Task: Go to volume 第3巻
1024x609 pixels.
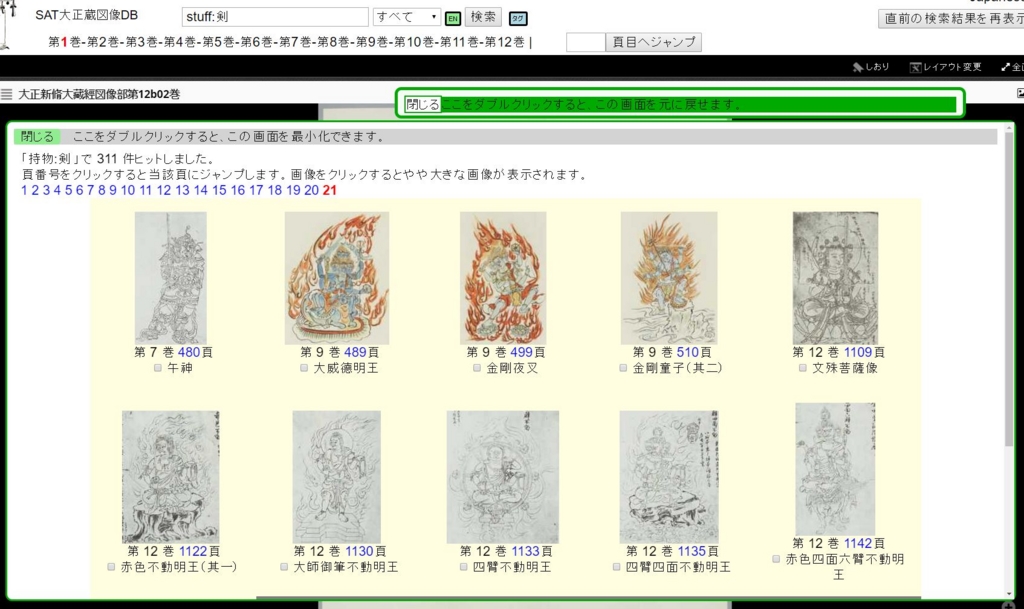Action: [x=142, y=42]
